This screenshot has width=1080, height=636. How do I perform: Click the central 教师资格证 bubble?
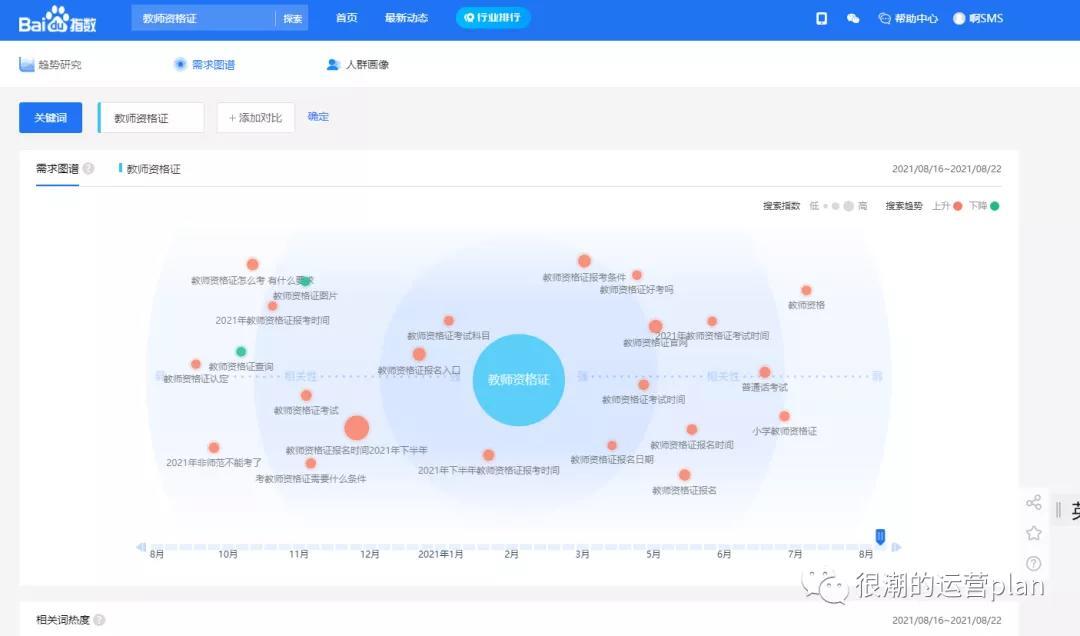pos(518,380)
